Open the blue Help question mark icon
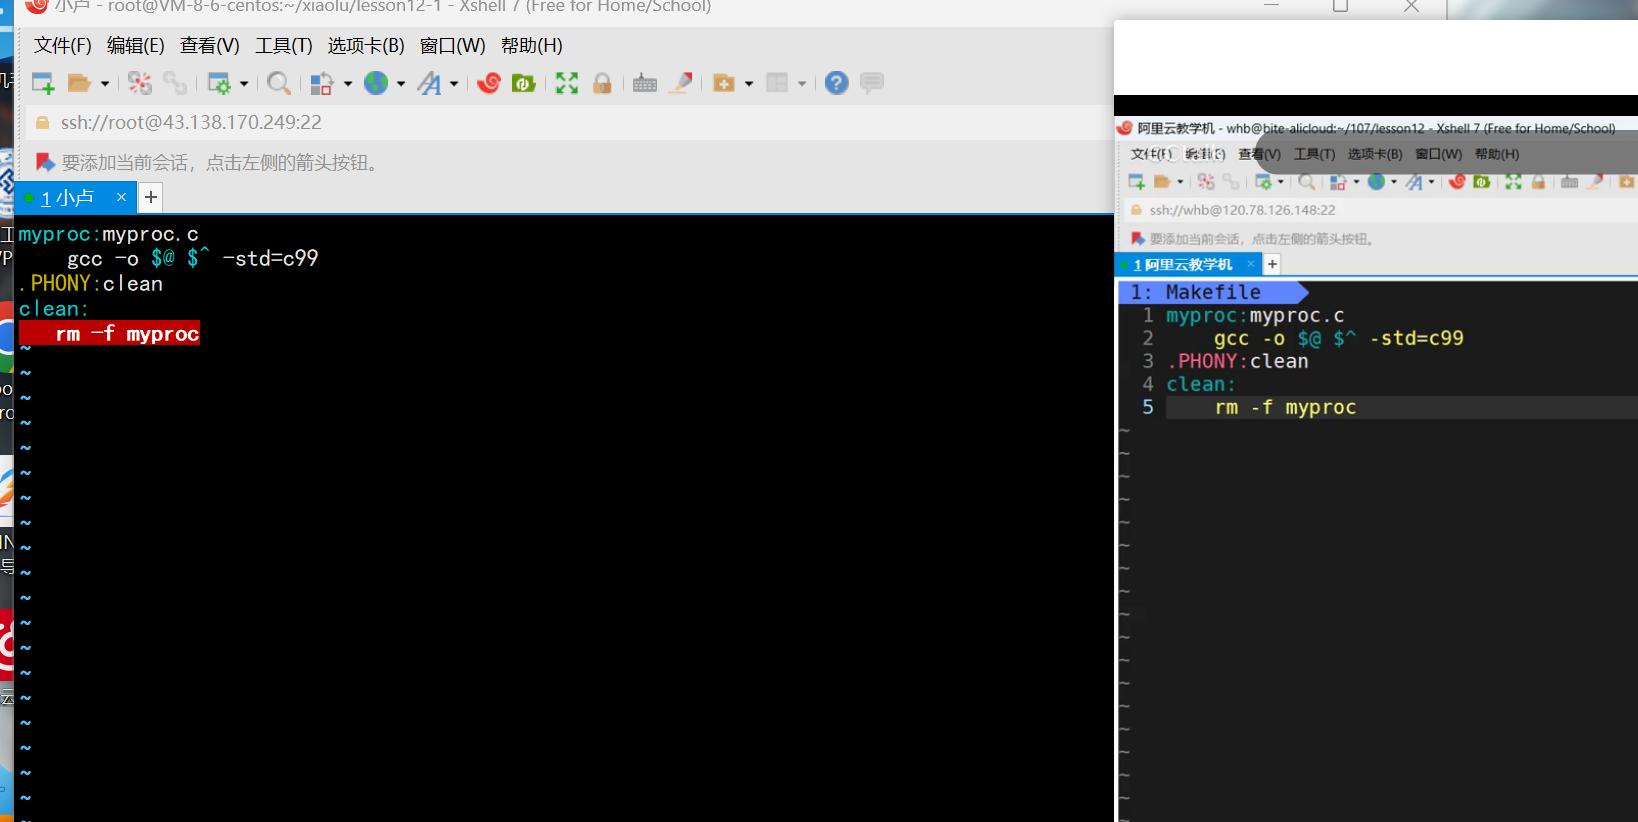Screen dimensions: 1638x822 click(837, 83)
